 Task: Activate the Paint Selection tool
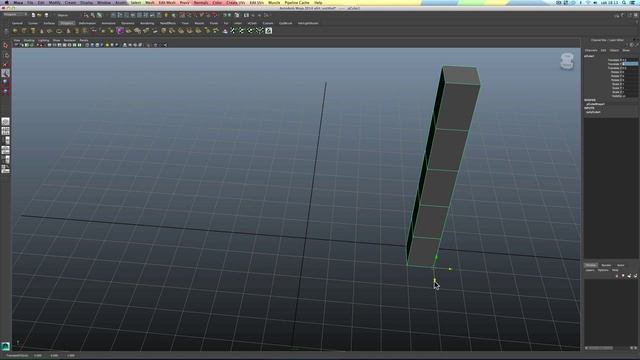[x=5, y=64]
